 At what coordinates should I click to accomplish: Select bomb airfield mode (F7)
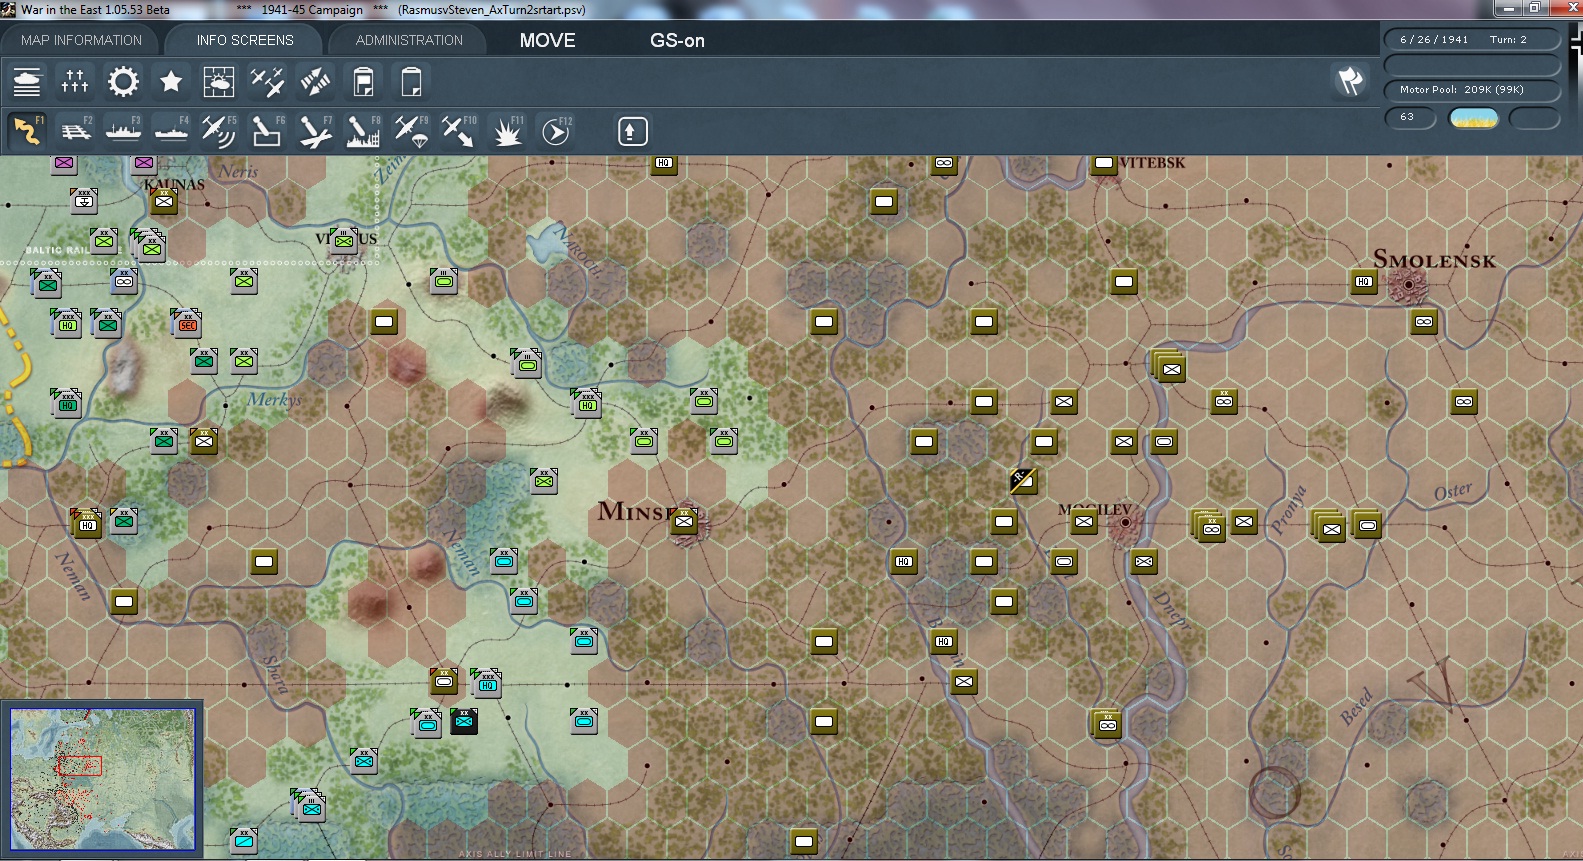pyautogui.click(x=315, y=131)
